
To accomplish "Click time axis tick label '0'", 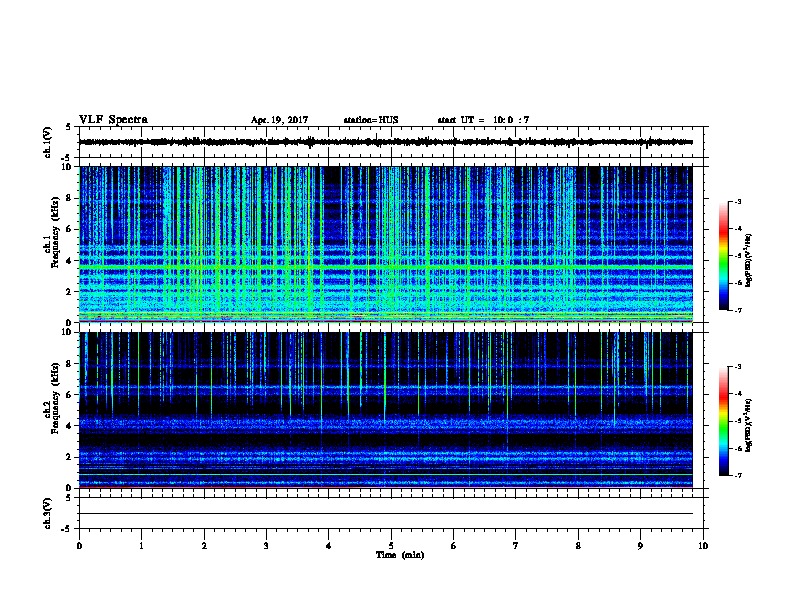I will 79,546.
